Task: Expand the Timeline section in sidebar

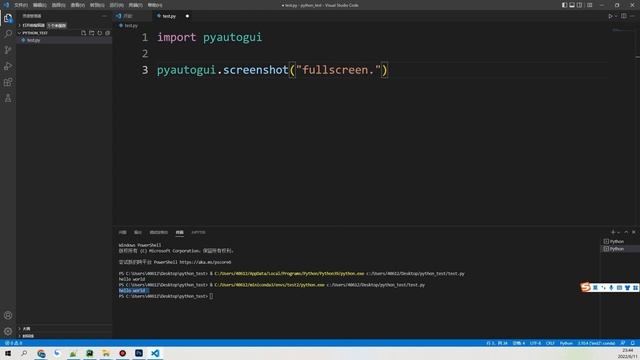Action: (x=64, y=336)
